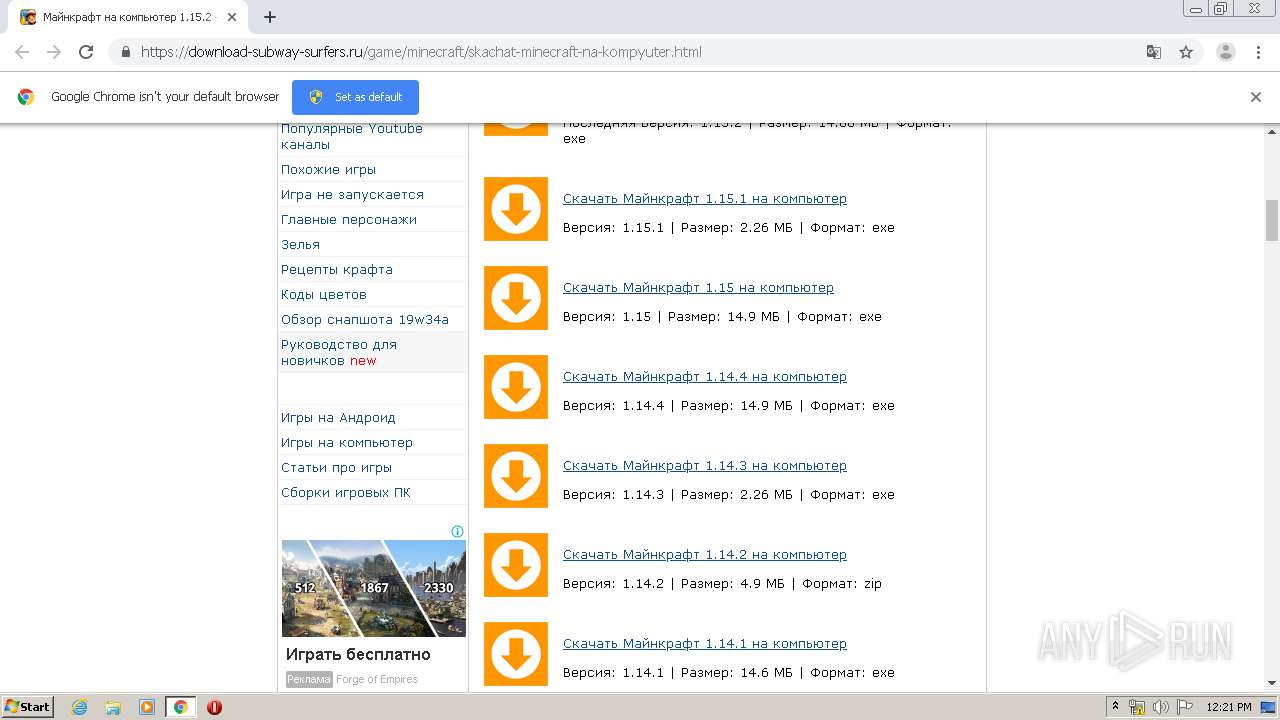Open the network tray icon
Screen dimensions: 1280x720
(x=1137, y=707)
